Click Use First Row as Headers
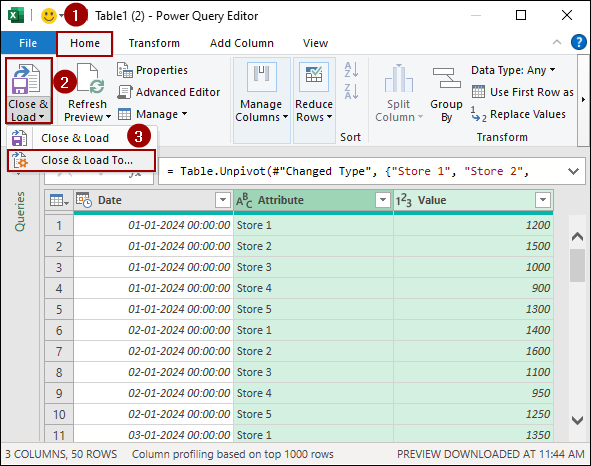 (x=523, y=92)
